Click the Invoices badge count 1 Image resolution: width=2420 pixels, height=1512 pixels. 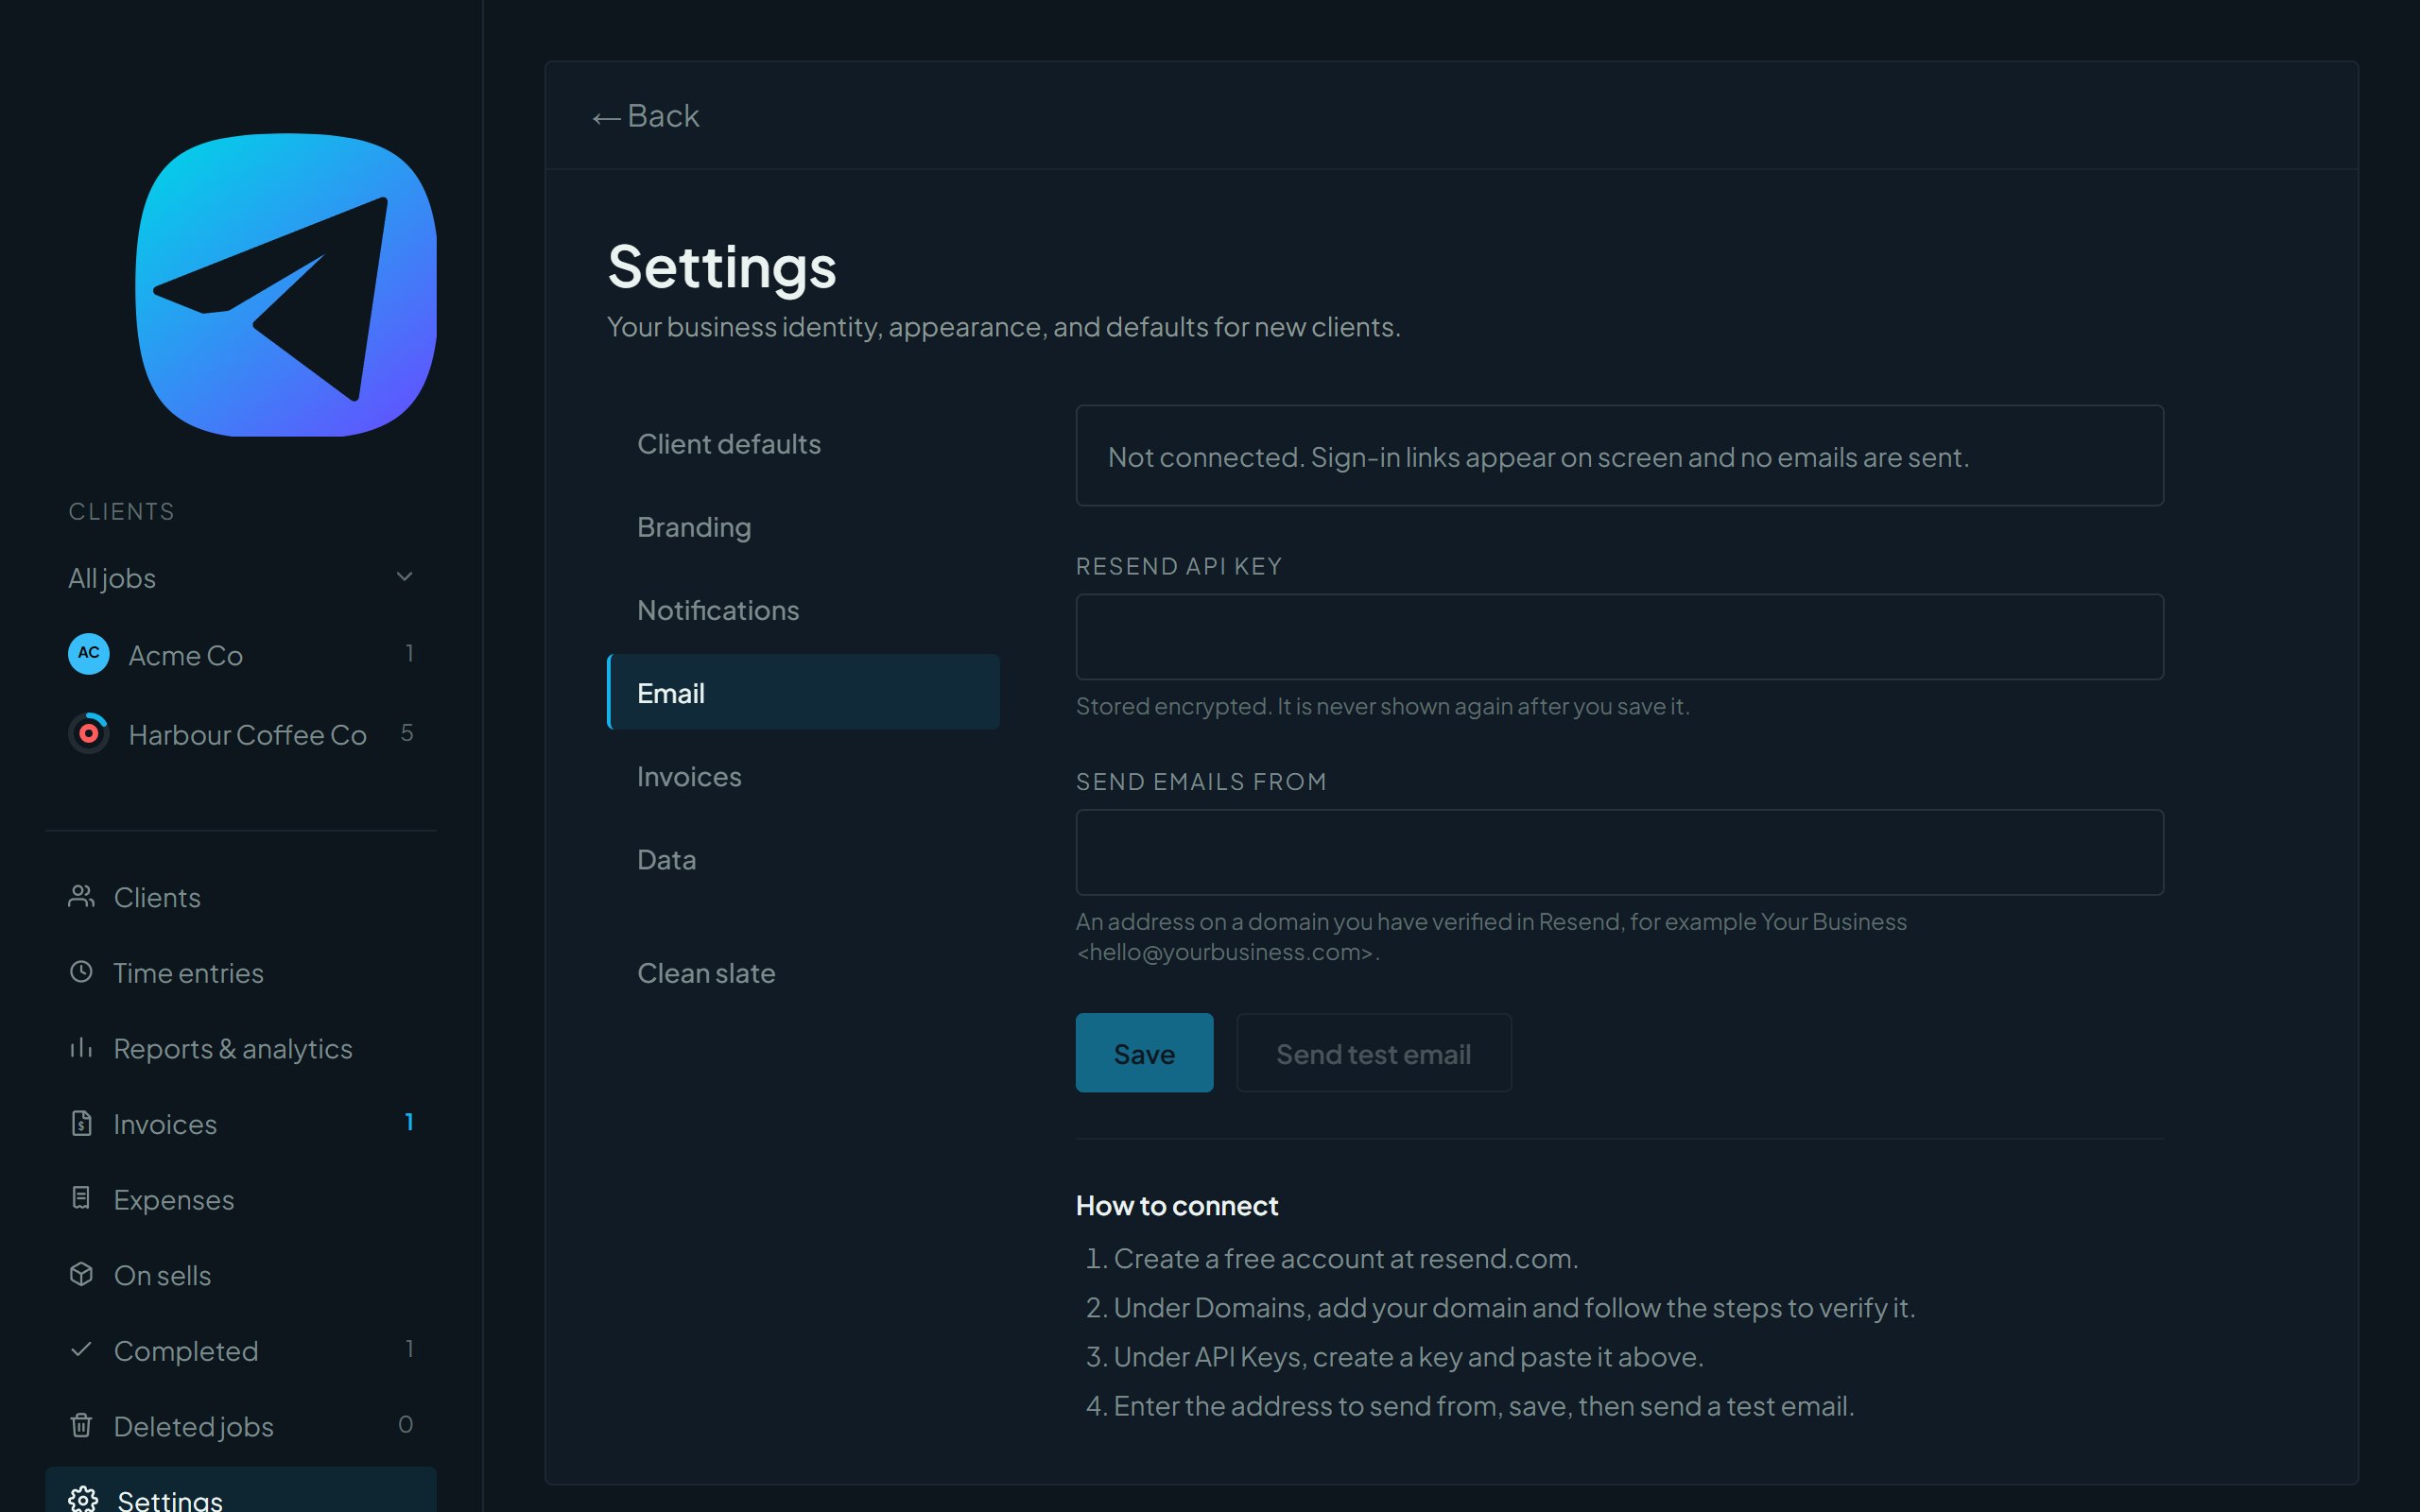tap(409, 1122)
